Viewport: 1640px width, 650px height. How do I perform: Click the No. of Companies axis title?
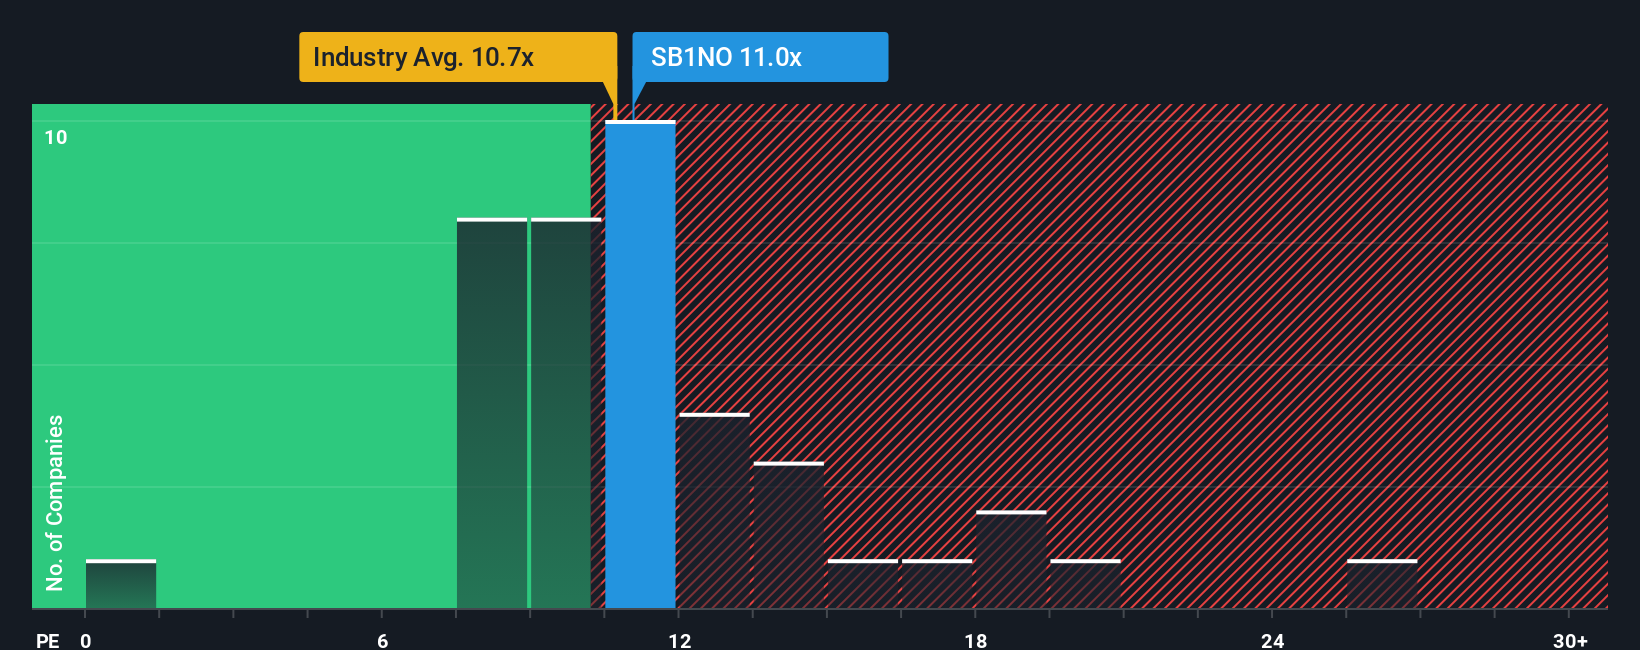click(55, 502)
